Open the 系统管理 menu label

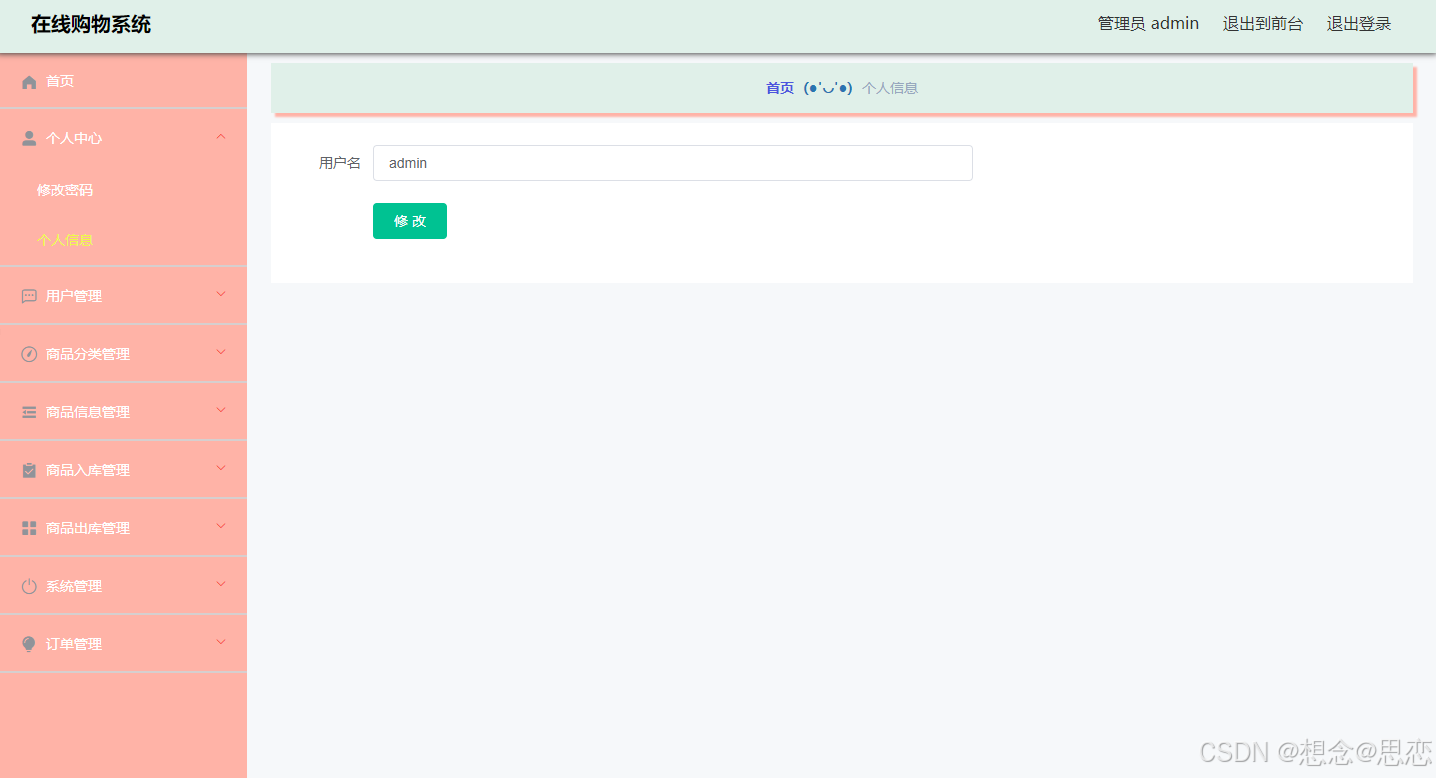click(x=74, y=586)
